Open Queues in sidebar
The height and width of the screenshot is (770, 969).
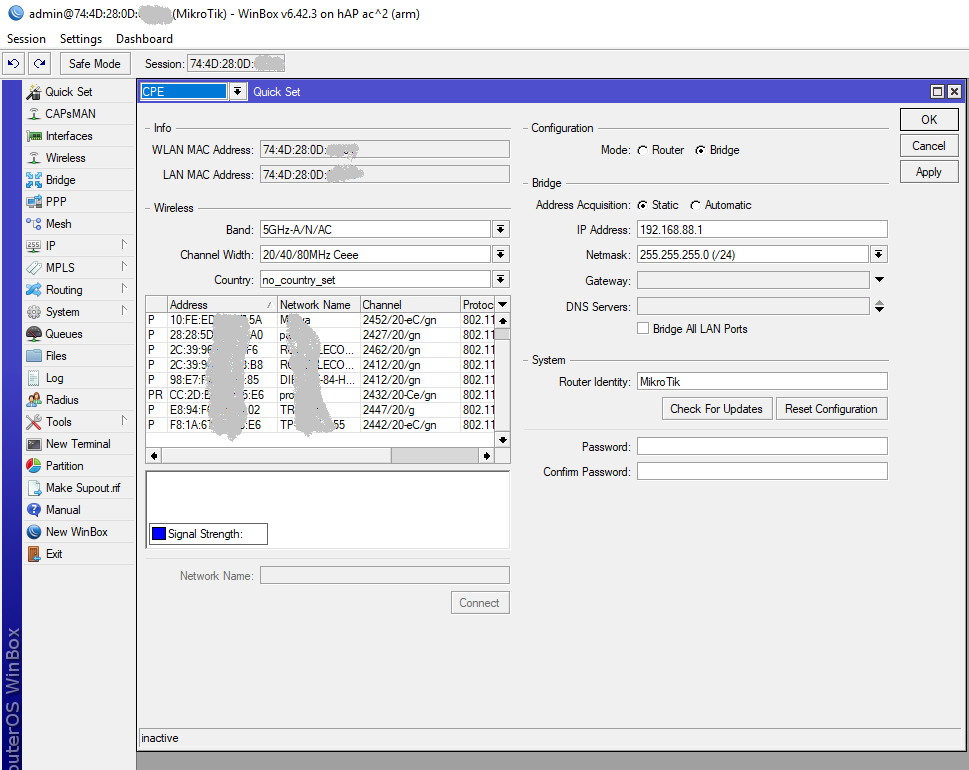[x=64, y=334]
